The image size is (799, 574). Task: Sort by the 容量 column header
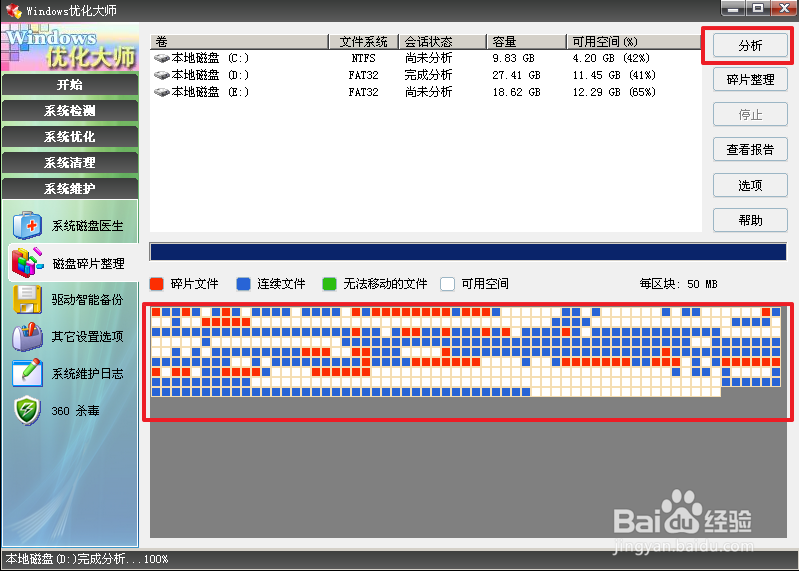[526, 41]
